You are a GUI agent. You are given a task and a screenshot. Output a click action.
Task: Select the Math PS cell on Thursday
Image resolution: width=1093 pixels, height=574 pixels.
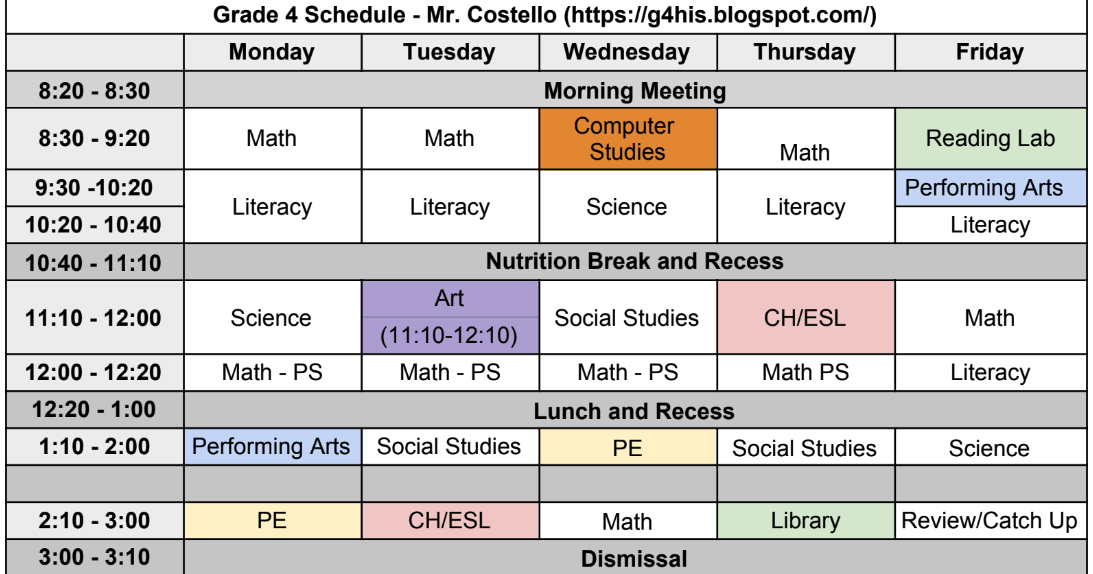tap(806, 372)
